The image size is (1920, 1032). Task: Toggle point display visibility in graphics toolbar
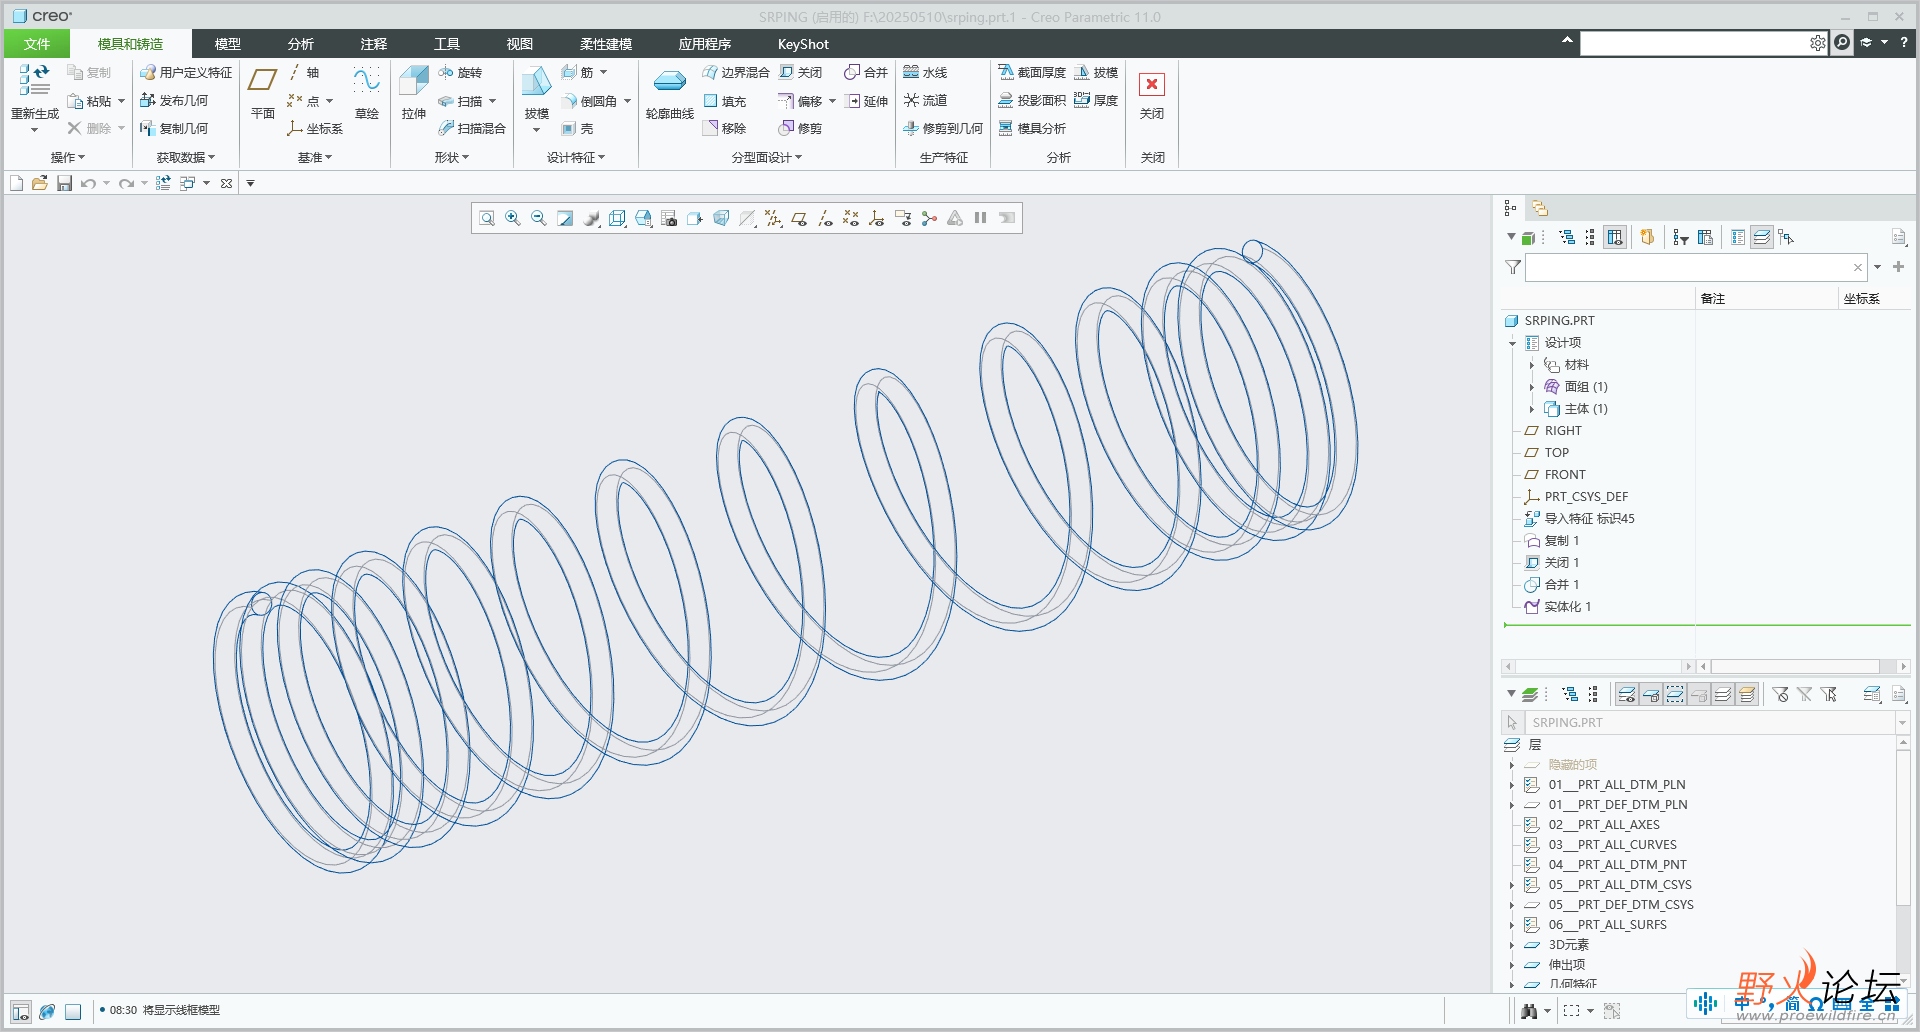tap(851, 218)
